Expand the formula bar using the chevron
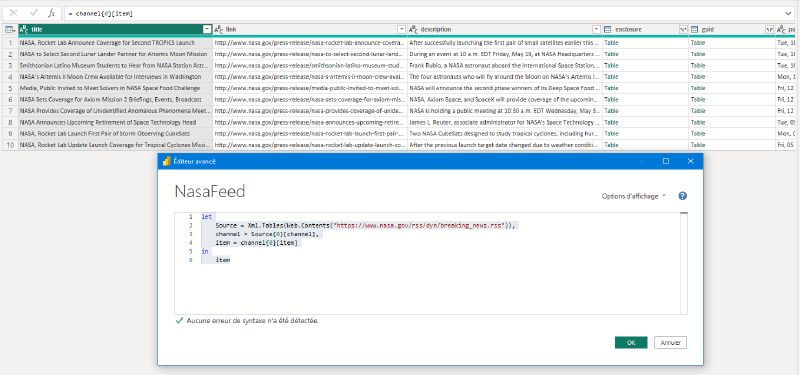 (789, 14)
